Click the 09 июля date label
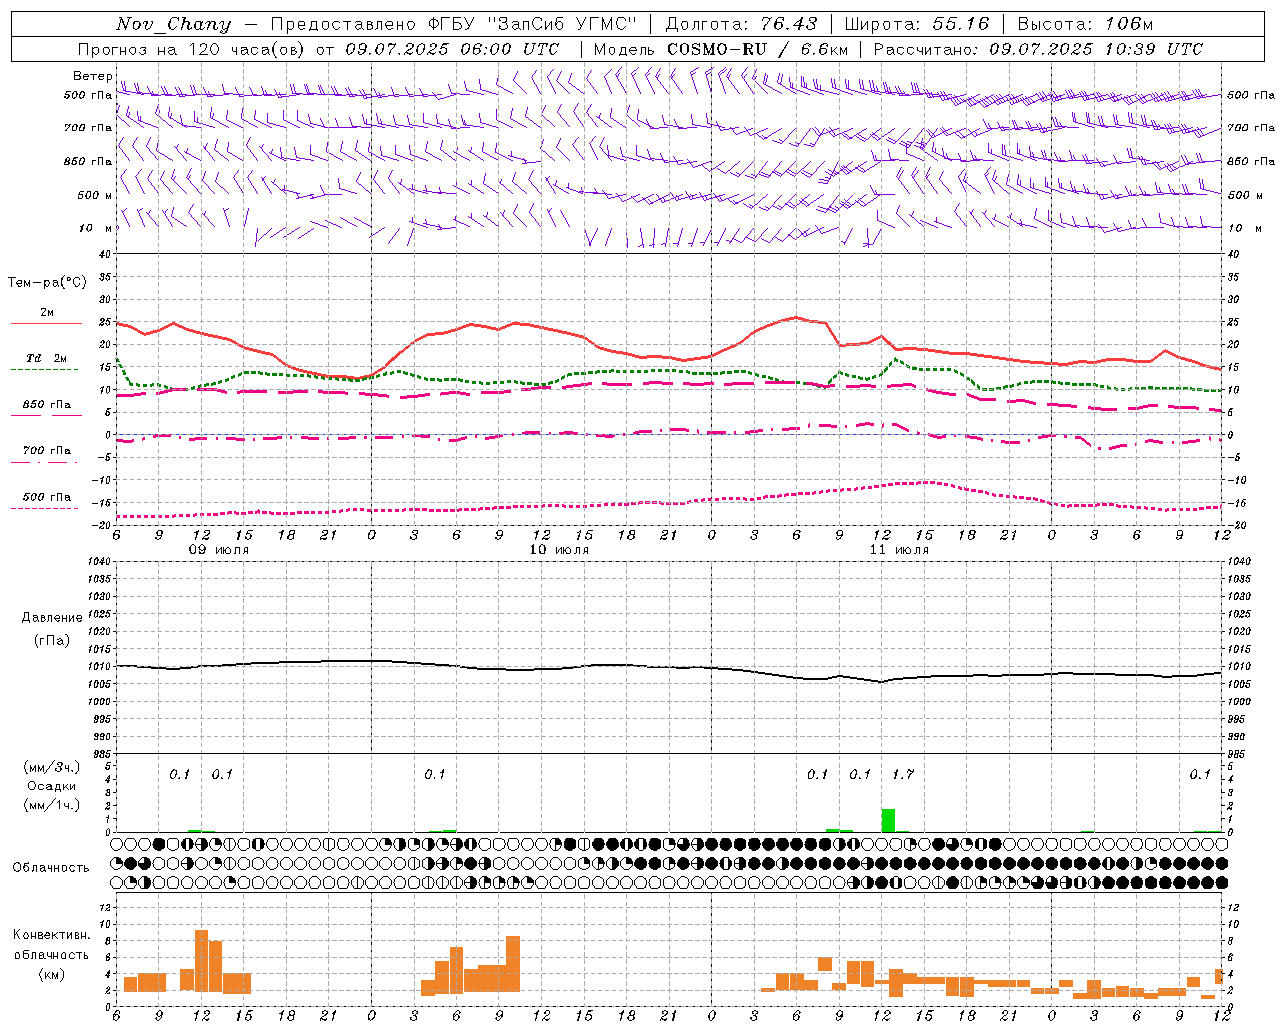 [220, 550]
